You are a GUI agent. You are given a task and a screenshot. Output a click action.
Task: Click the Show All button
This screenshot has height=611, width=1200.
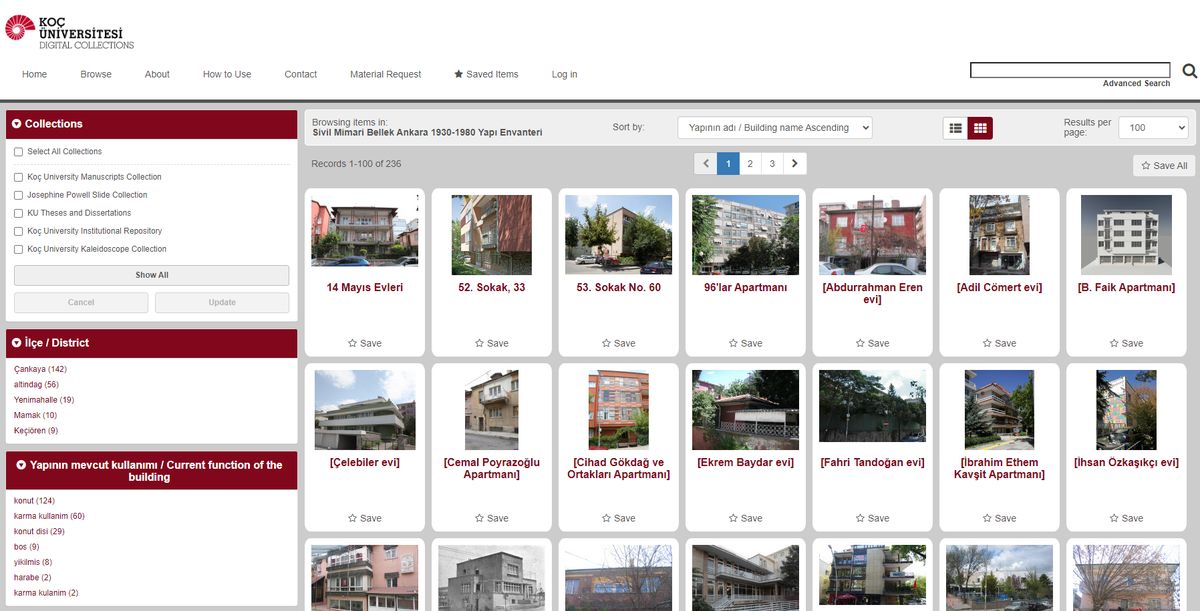tap(151, 275)
